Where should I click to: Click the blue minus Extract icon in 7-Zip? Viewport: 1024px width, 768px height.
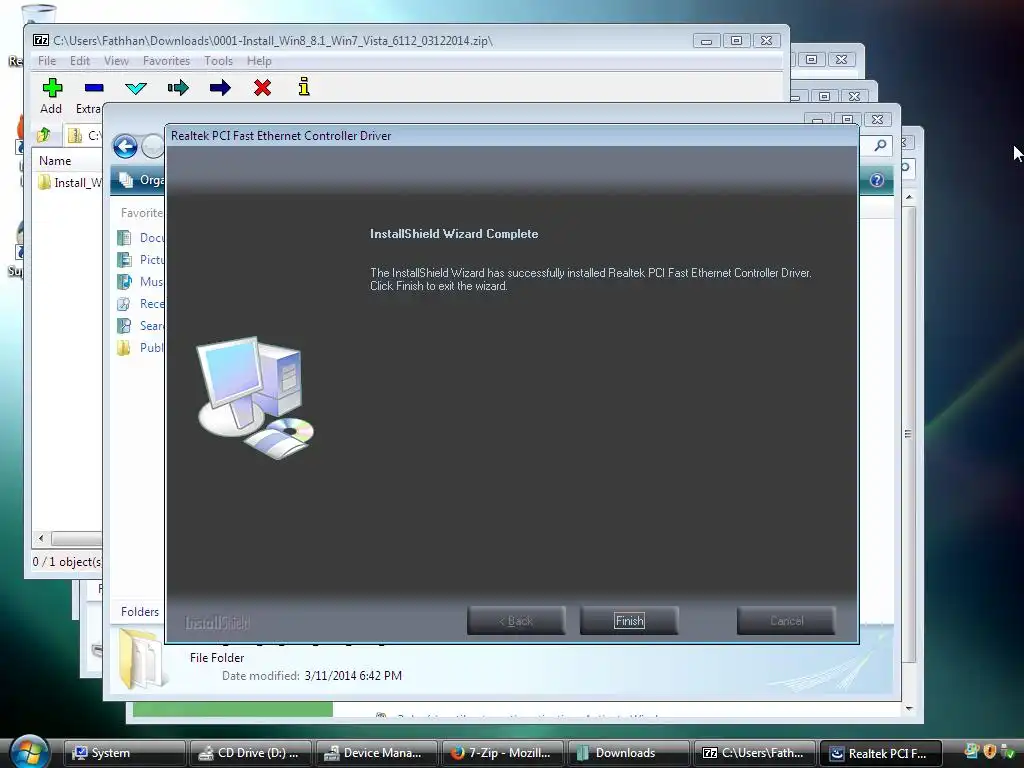click(94, 88)
